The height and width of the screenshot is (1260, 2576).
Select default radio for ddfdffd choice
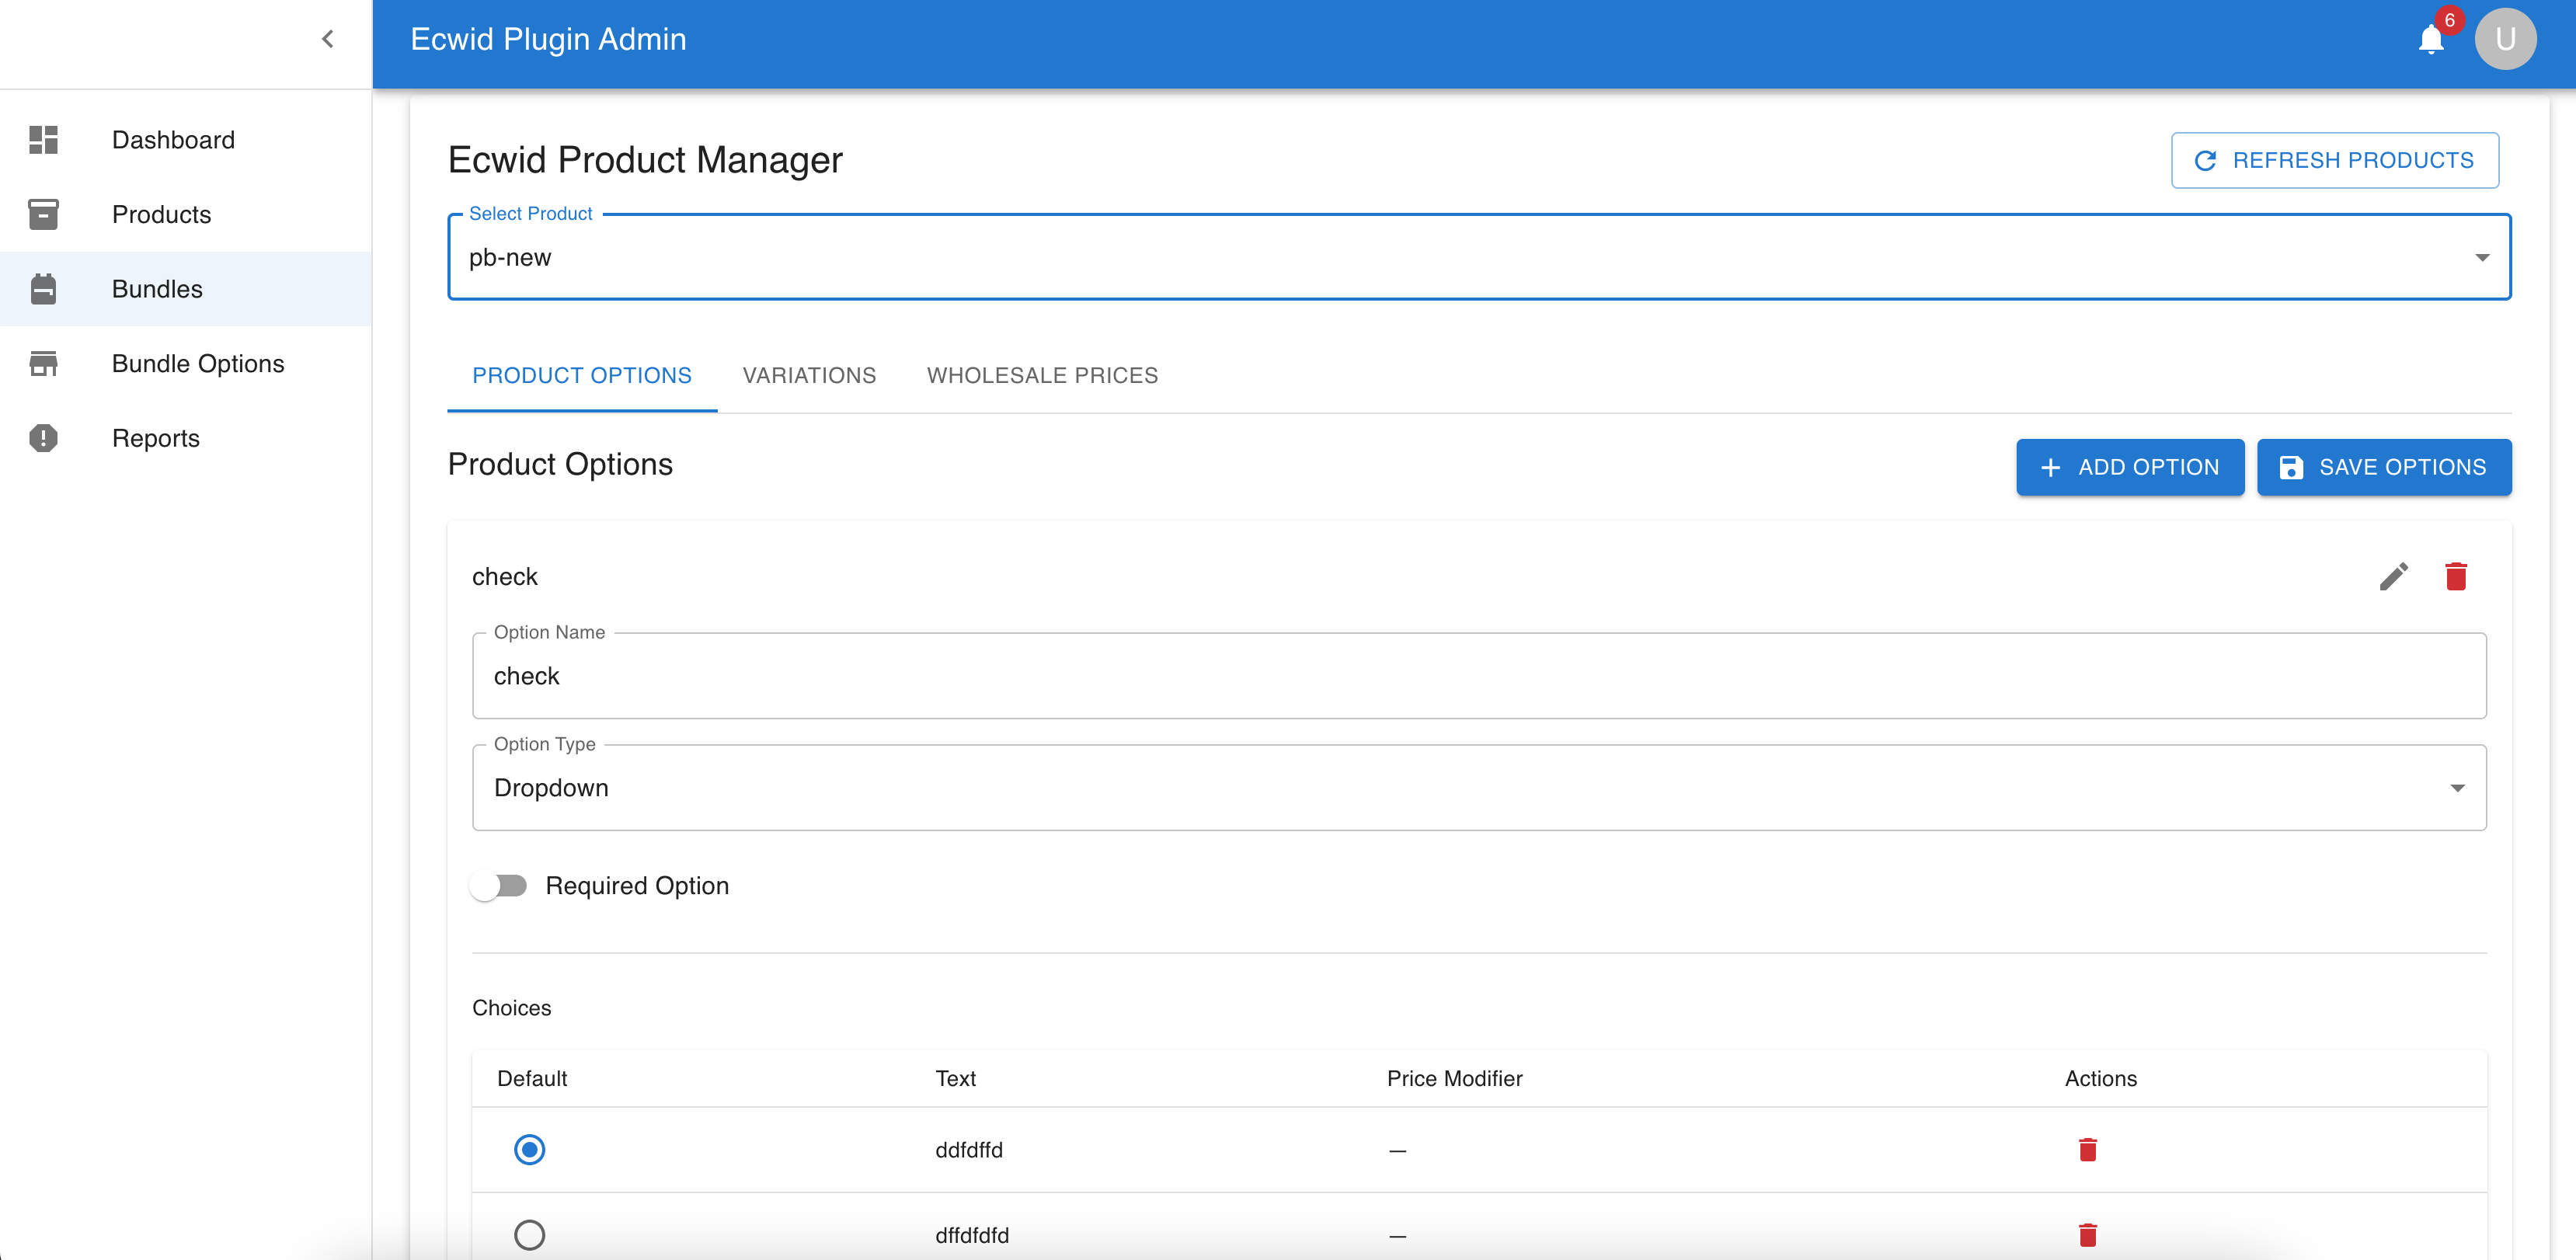[529, 1150]
